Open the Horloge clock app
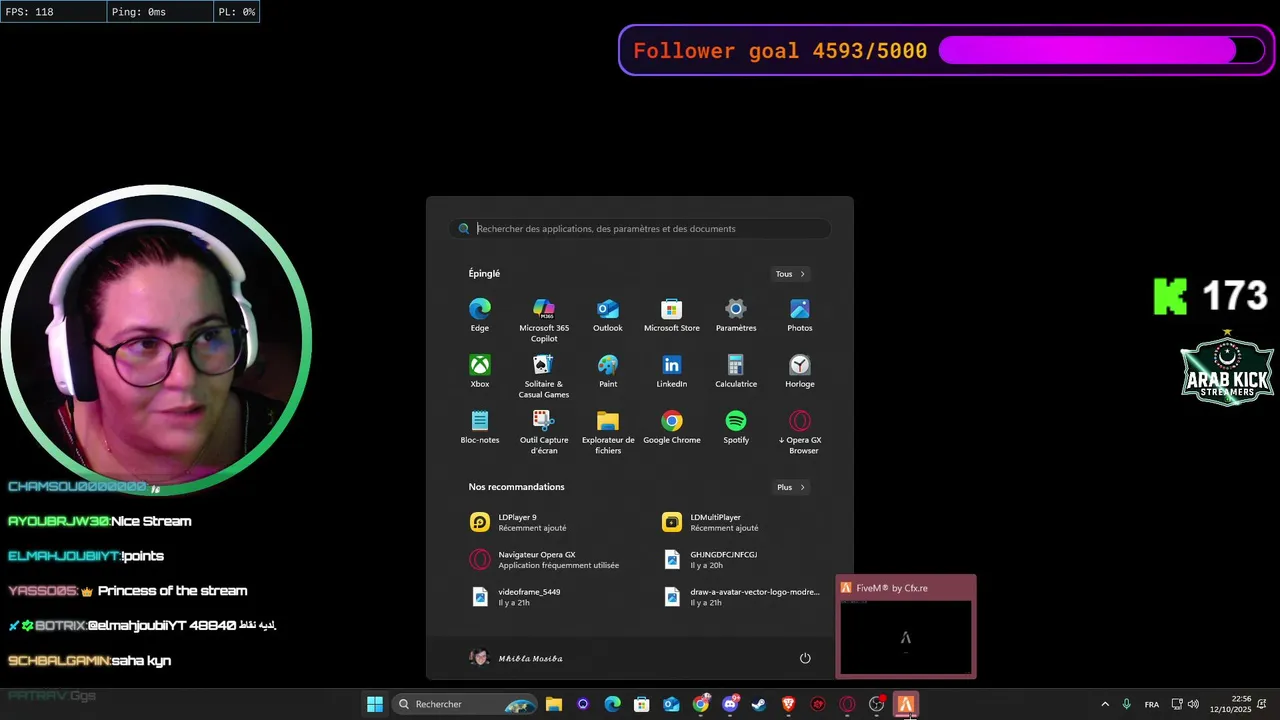The width and height of the screenshot is (1280, 720). pos(800,370)
